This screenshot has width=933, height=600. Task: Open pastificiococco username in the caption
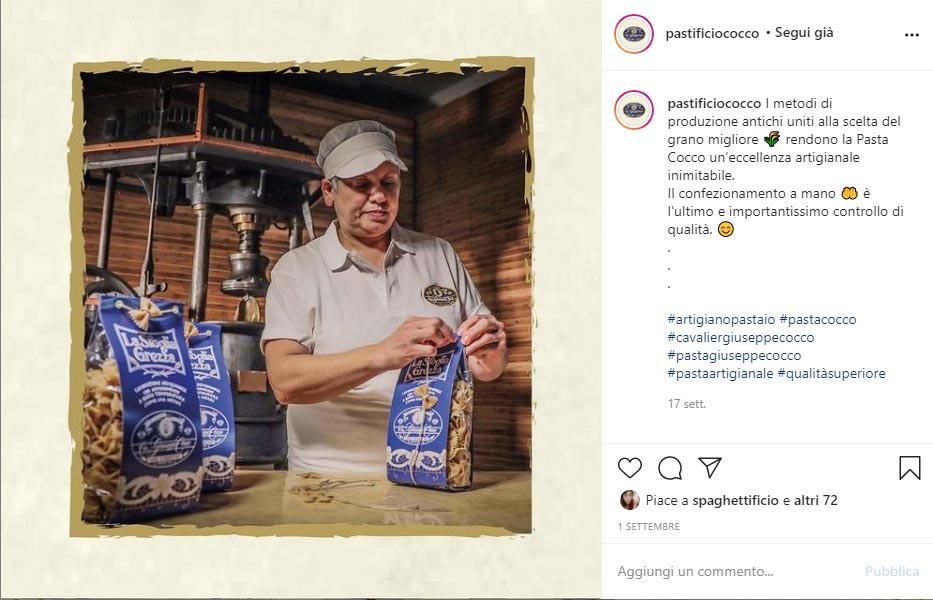coord(714,104)
